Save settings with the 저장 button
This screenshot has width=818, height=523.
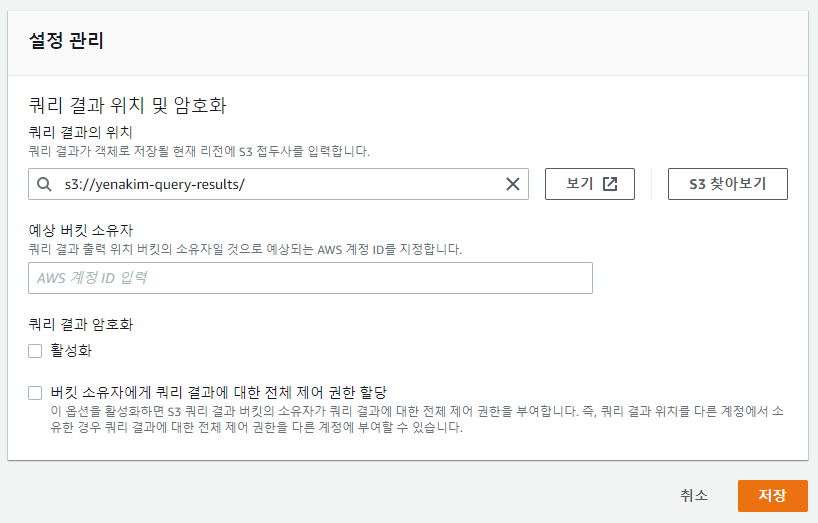(x=773, y=495)
